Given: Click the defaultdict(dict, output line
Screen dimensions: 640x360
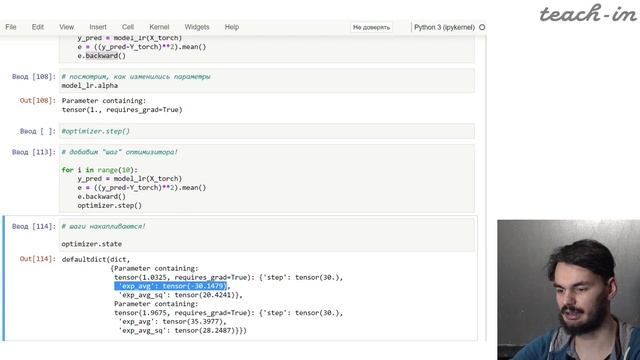Looking at the screenshot, I should click(96, 260).
